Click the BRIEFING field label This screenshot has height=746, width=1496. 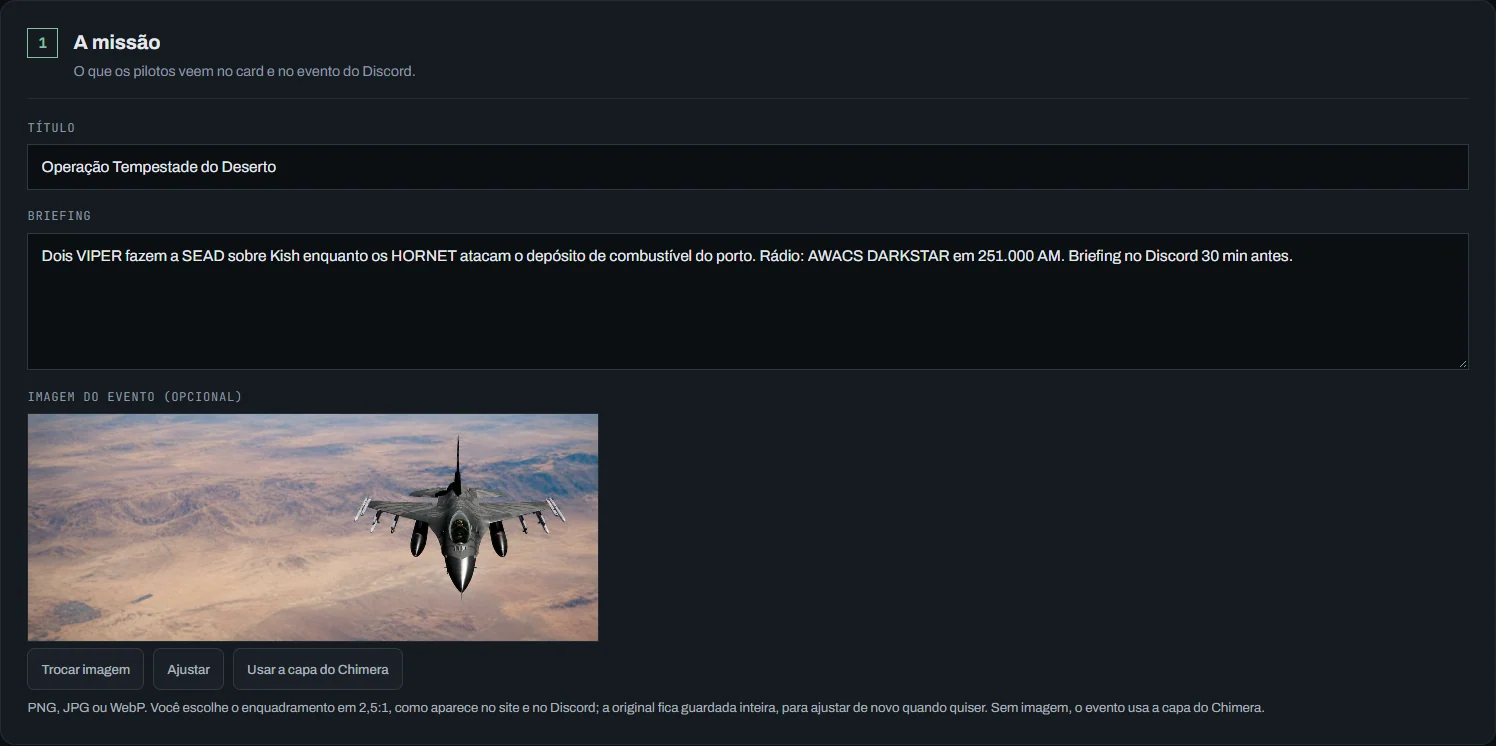(59, 216)
